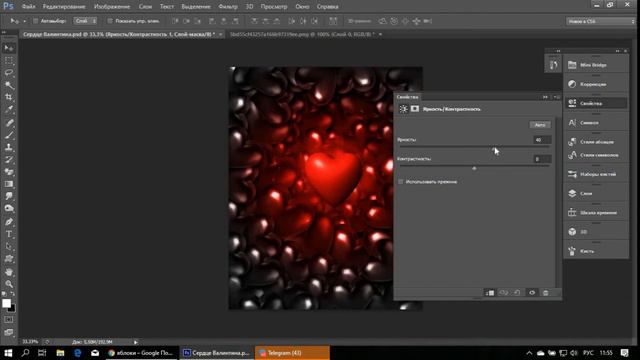Image resolution: width=640 pixels, height=360 pixels.
Task: Collapse the Properties panel with double arrows
Action: coord(545,97)
